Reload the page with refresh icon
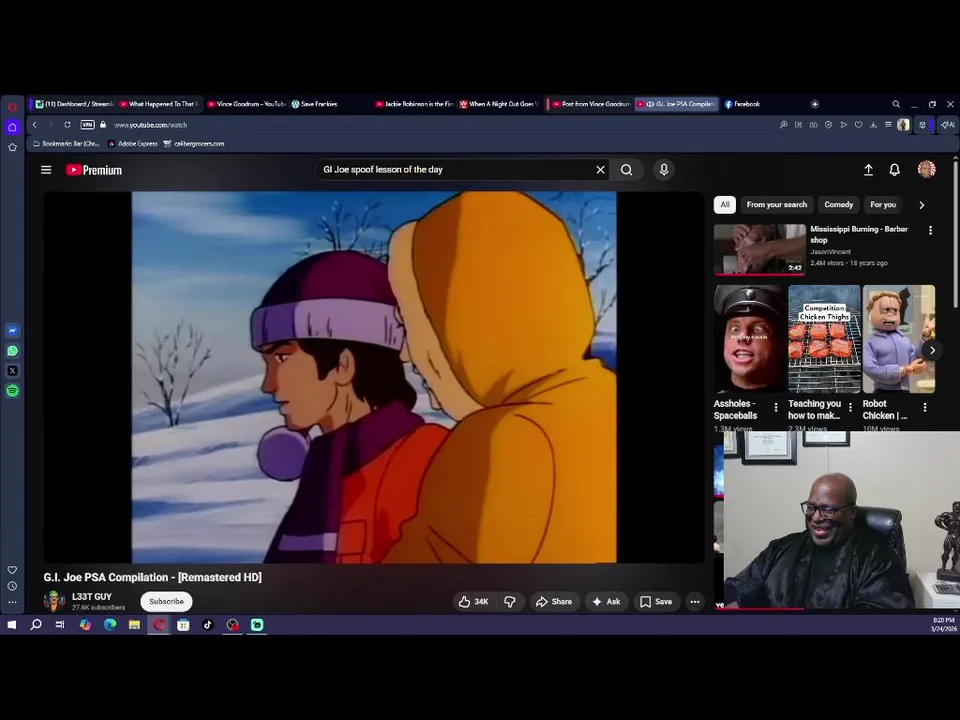Viewport: 960px width, 720px height. pyautogui.click(x=67, y=125)
